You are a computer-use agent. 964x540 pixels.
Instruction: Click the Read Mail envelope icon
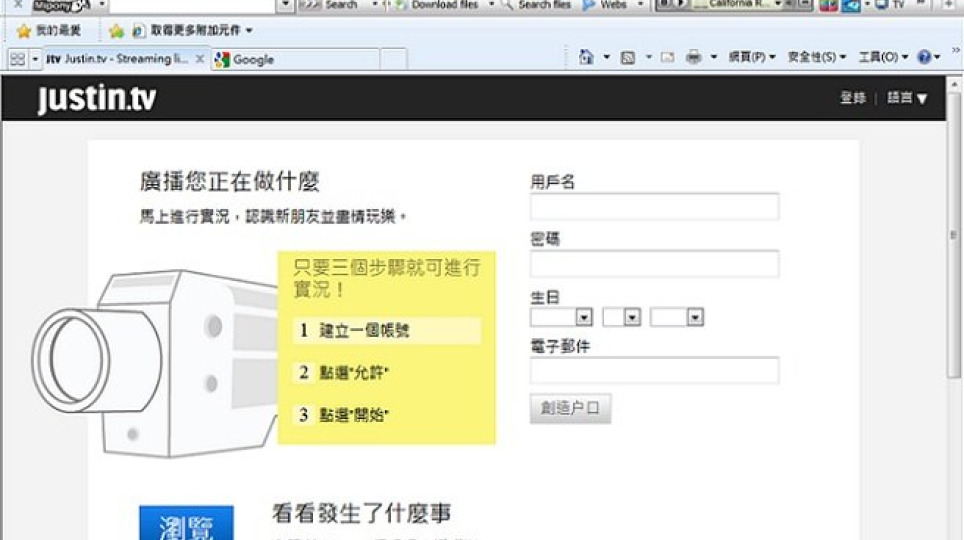click(x=667, y=58)
